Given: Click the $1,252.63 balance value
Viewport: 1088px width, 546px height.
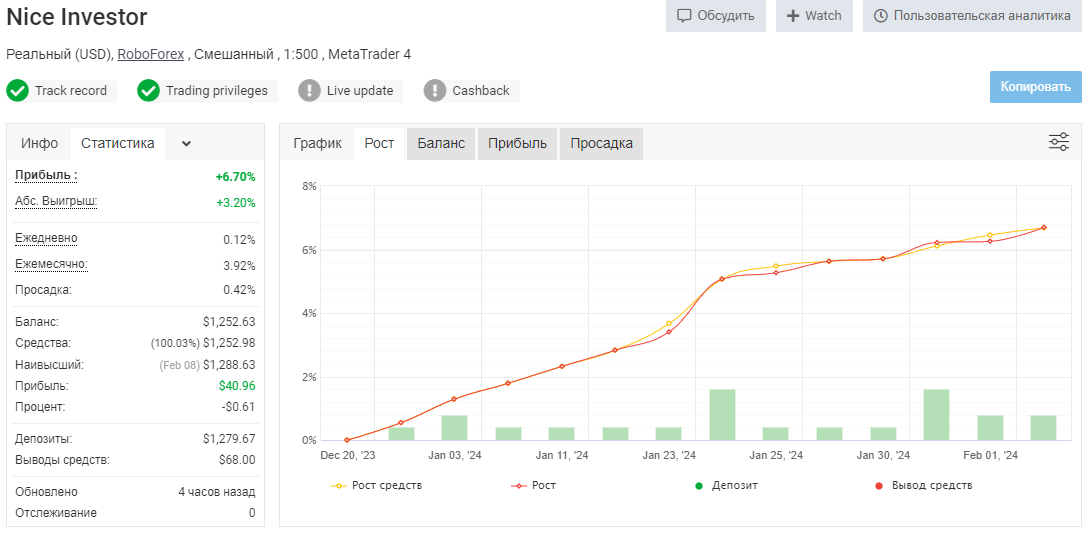Looking at the screenshot, I should [x=229, y=322].
